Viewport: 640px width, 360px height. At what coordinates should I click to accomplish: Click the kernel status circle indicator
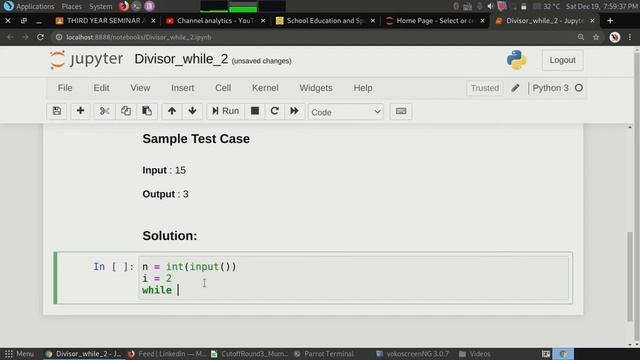pyautogui.click(x=579, y=88)
